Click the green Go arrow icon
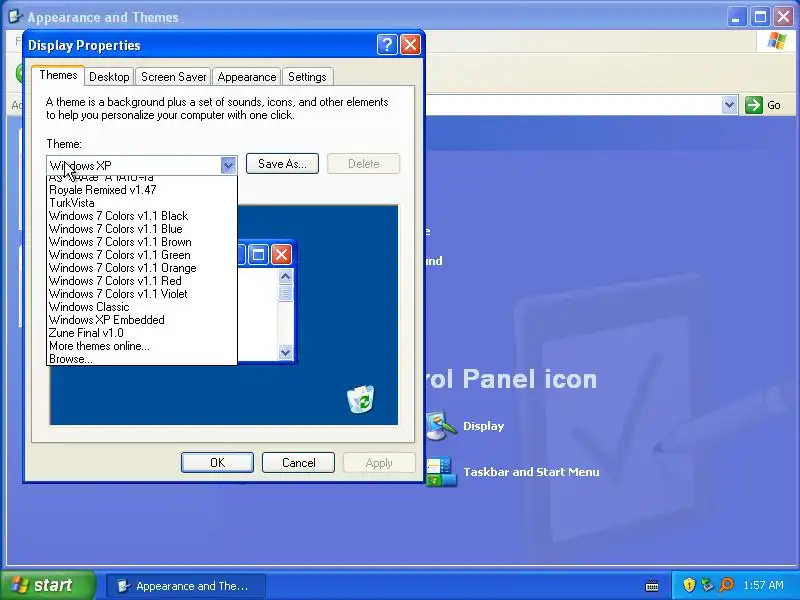Screen dimensions: 800x600 [754, 105]
